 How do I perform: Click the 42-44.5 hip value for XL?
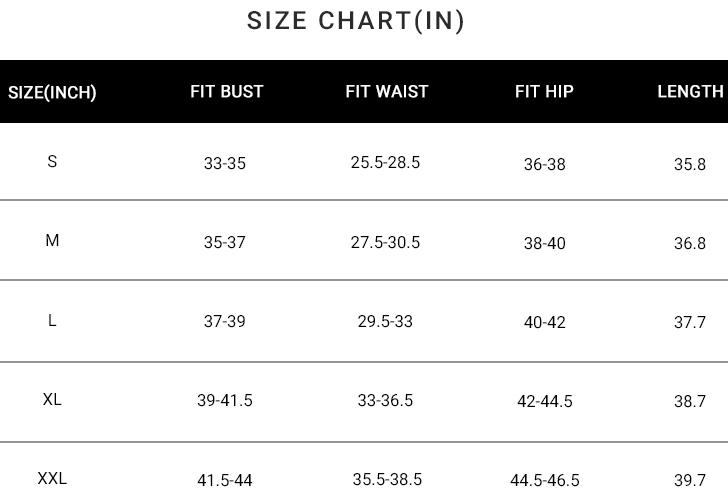[544, 402]
